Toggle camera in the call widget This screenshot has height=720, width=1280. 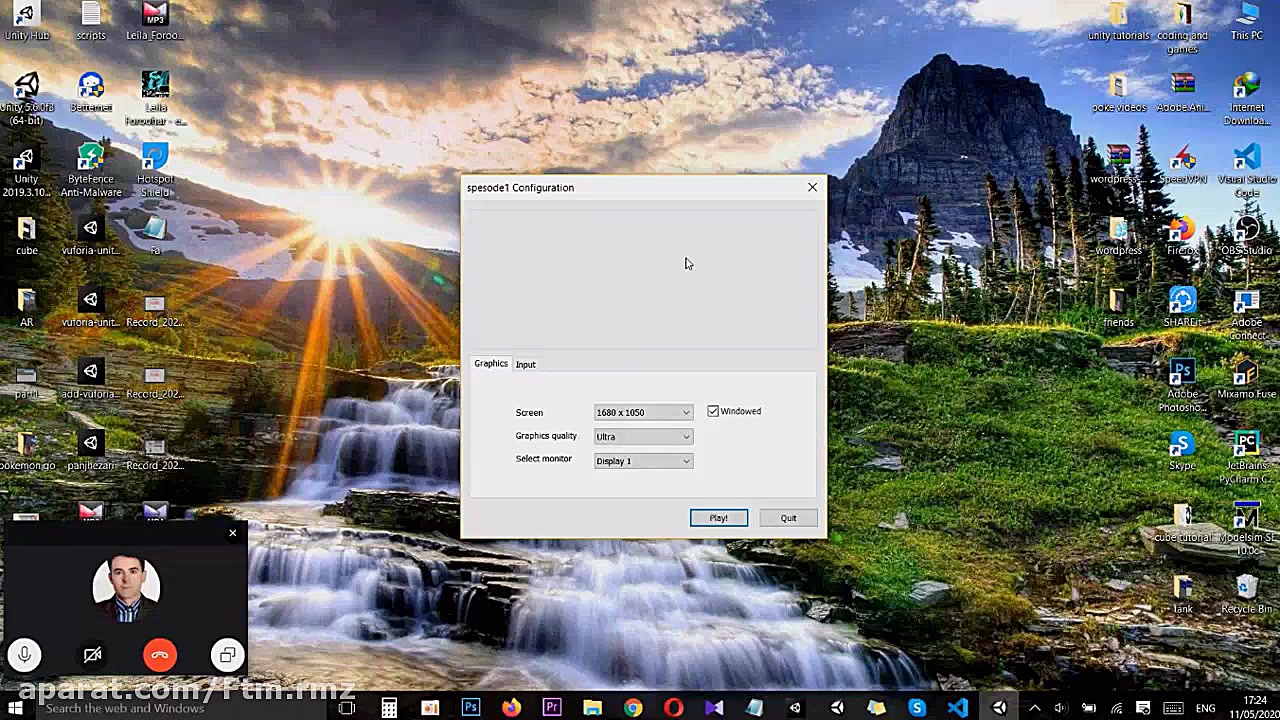pyautogui.click(x=92, y=655)
